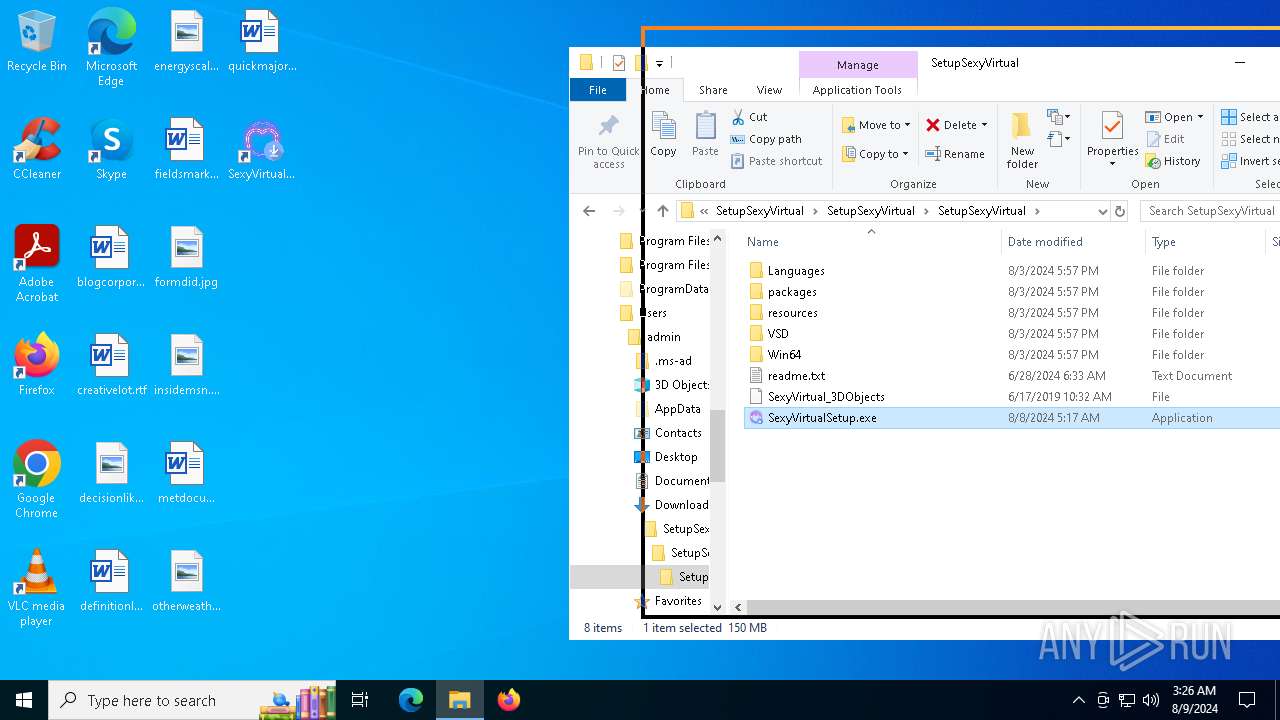Click volume icon in system tray
This screenshot has height=720, width=1280.
click(x=1151, y=700)
